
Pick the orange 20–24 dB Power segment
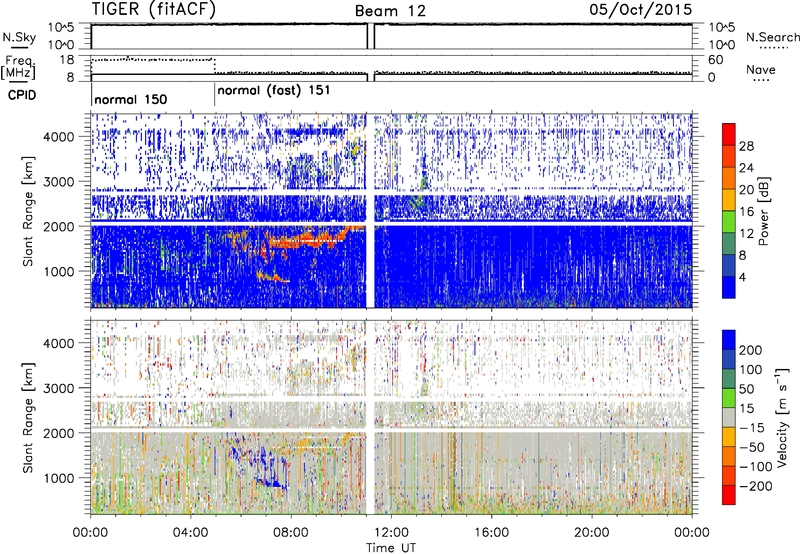729,178
